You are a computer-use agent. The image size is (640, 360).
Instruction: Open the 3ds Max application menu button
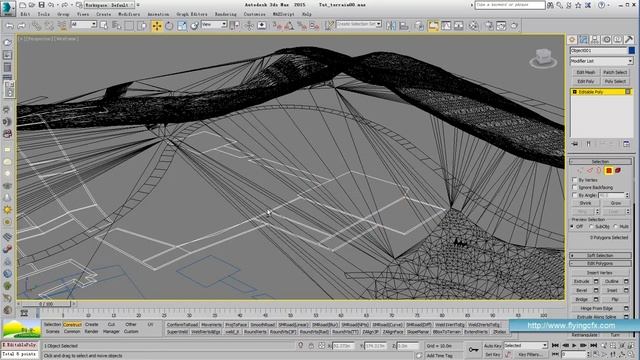click(8, 8)
